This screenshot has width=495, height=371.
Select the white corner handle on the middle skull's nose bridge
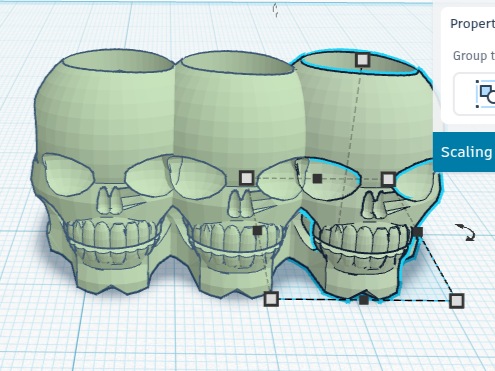[x=246, y=178]
